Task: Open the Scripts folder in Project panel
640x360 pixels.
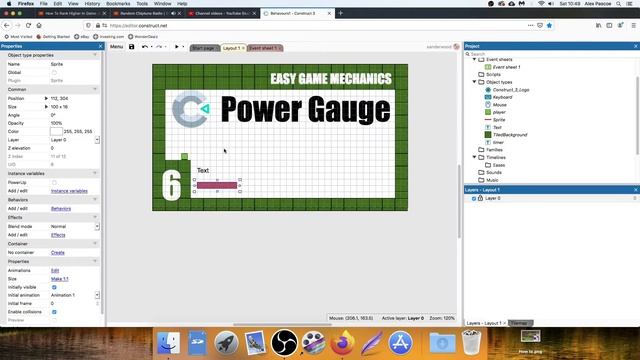Action: point(493,75)
